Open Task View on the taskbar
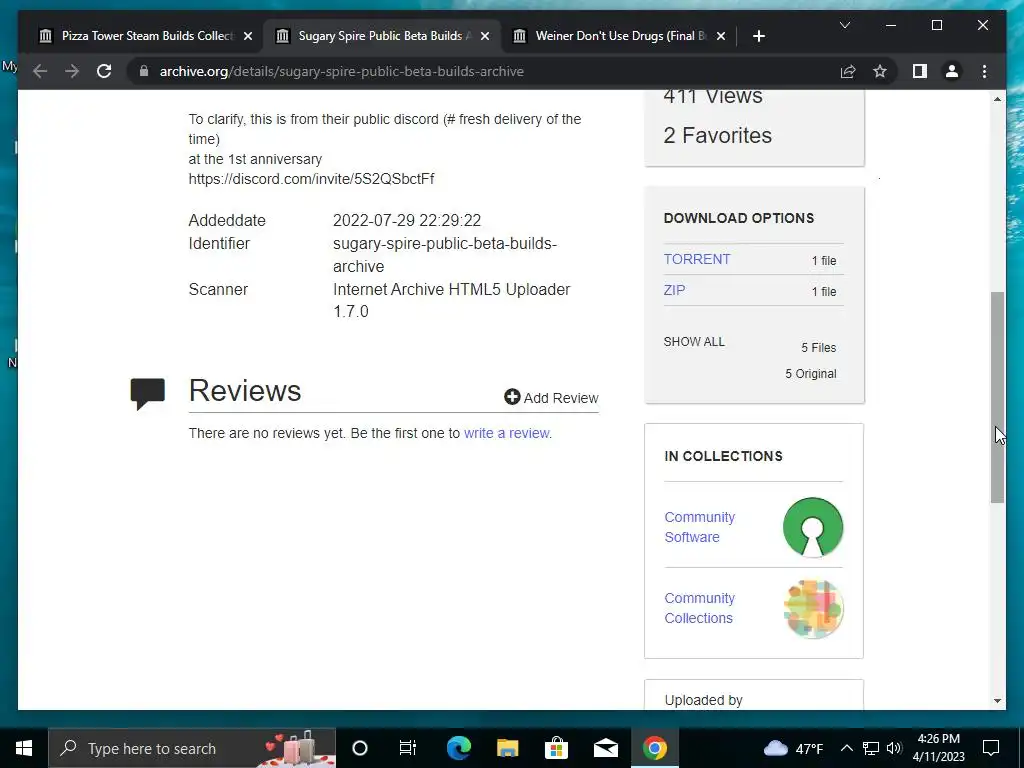Viewport: 1024px width, 768px height. point(408,748)
